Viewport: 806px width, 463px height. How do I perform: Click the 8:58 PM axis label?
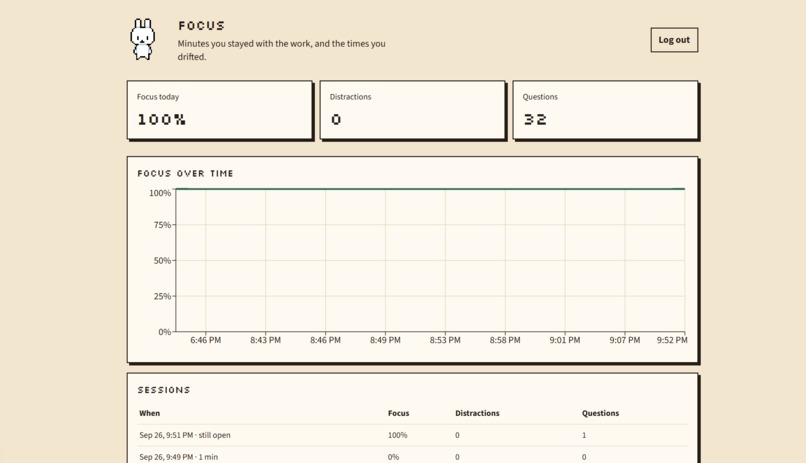click(505, 340)
